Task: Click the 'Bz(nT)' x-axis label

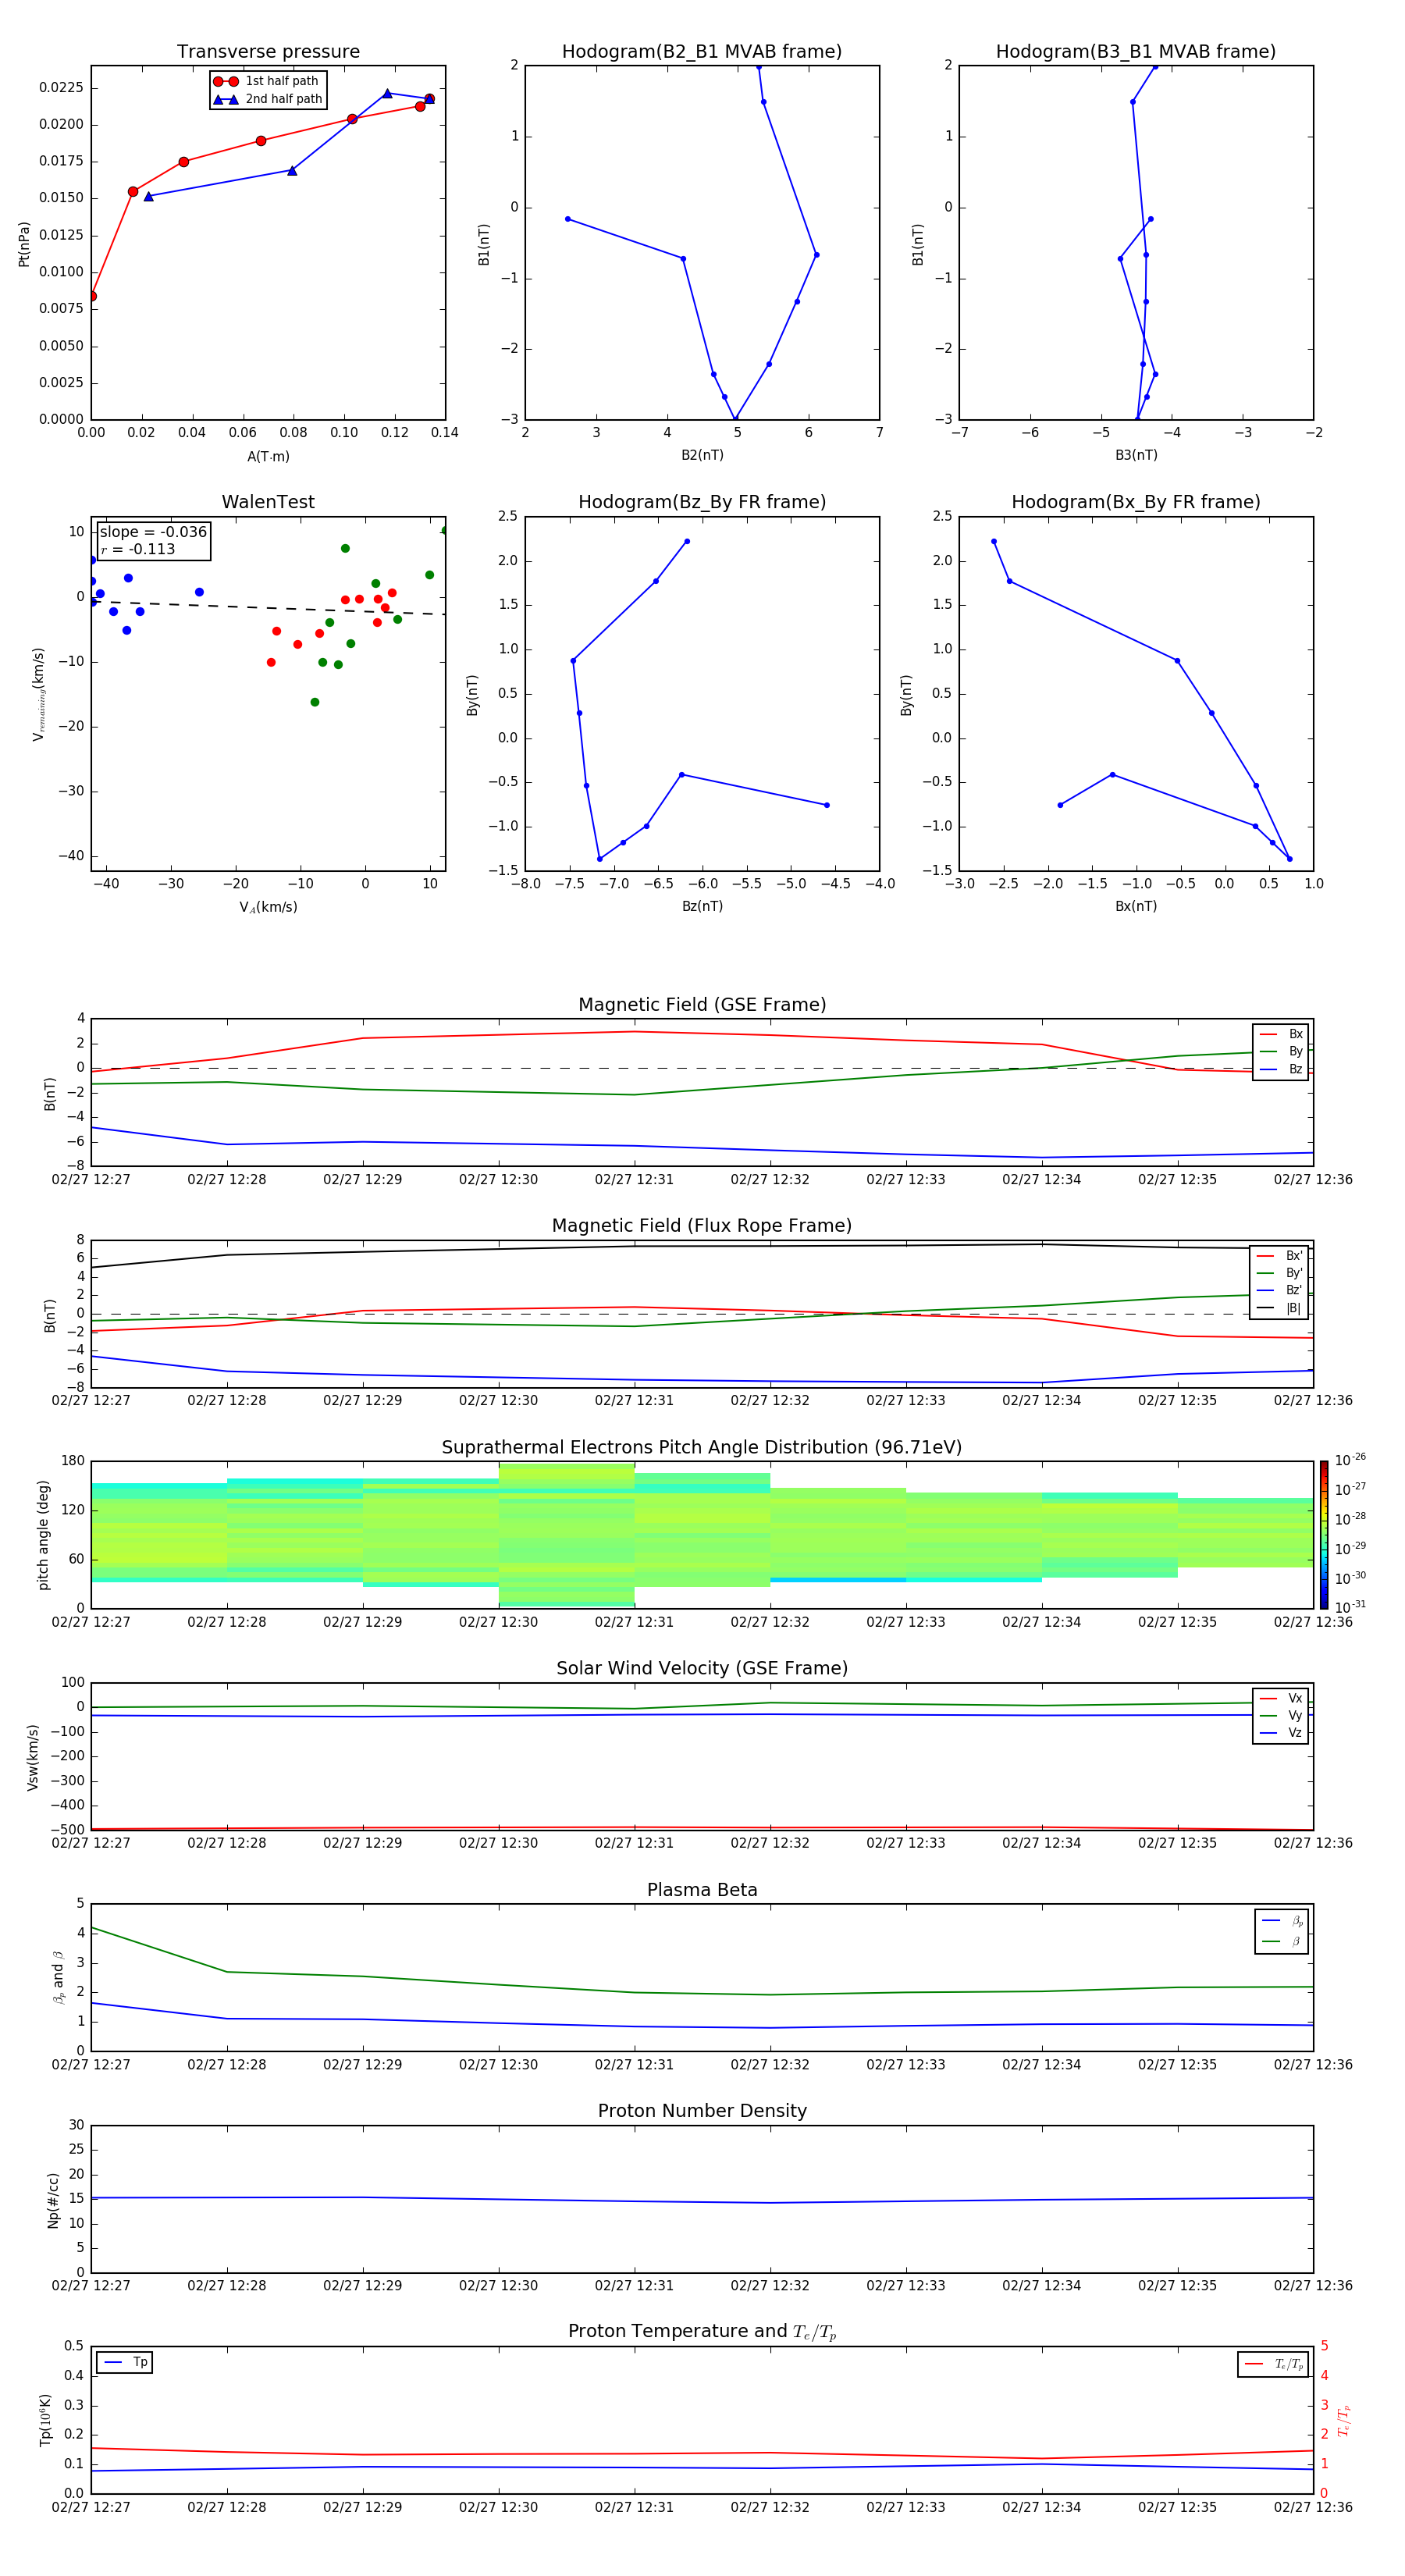Action: tap(702, 906)
